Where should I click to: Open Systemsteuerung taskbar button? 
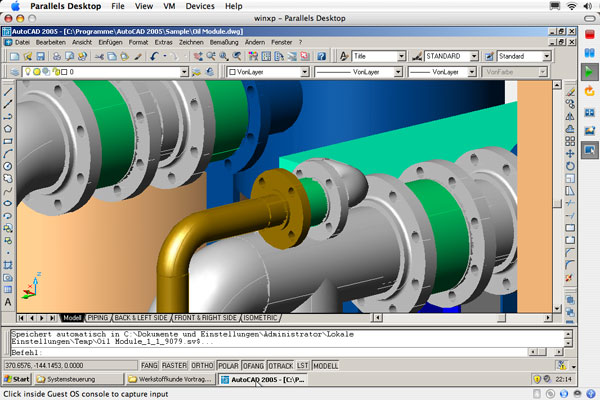(x=78, y=379)
